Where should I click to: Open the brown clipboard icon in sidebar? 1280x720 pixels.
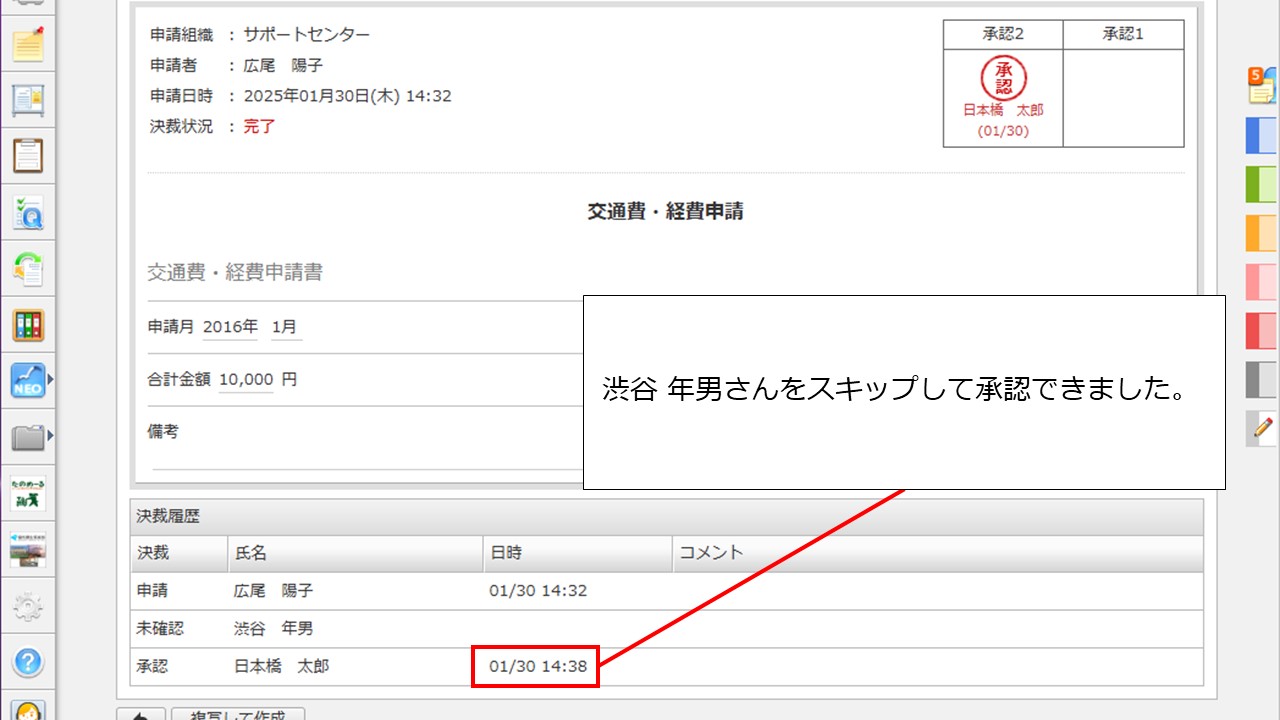pyautogui.click(x=28, y=156)
